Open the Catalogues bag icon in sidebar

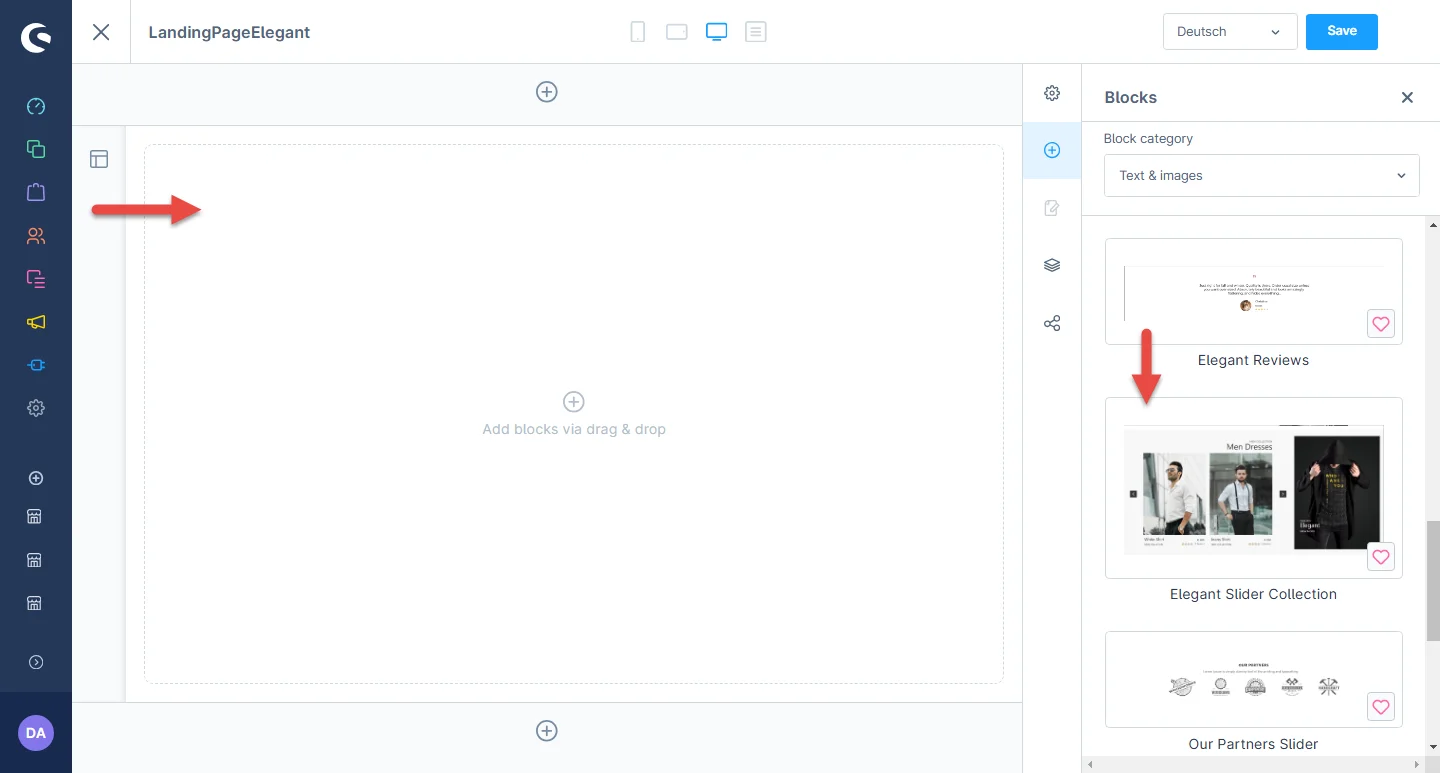[36, 192]
